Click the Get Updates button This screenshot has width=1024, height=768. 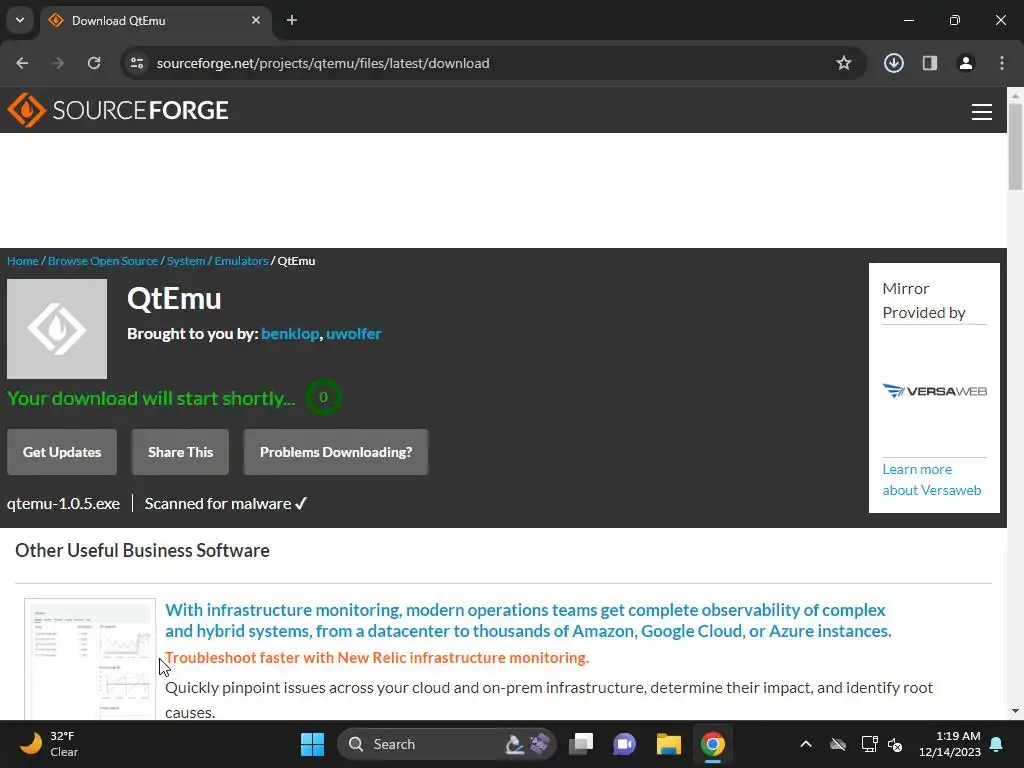62,452
